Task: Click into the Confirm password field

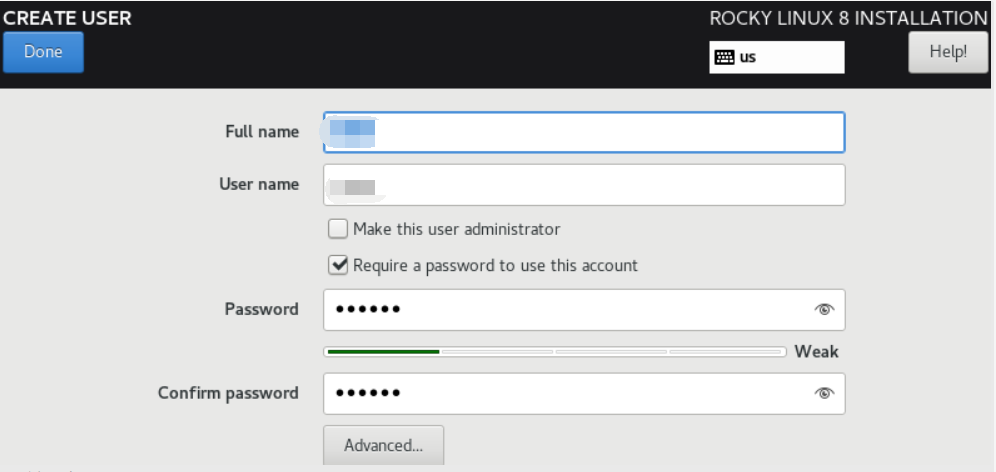Action: tap(584, 393)
